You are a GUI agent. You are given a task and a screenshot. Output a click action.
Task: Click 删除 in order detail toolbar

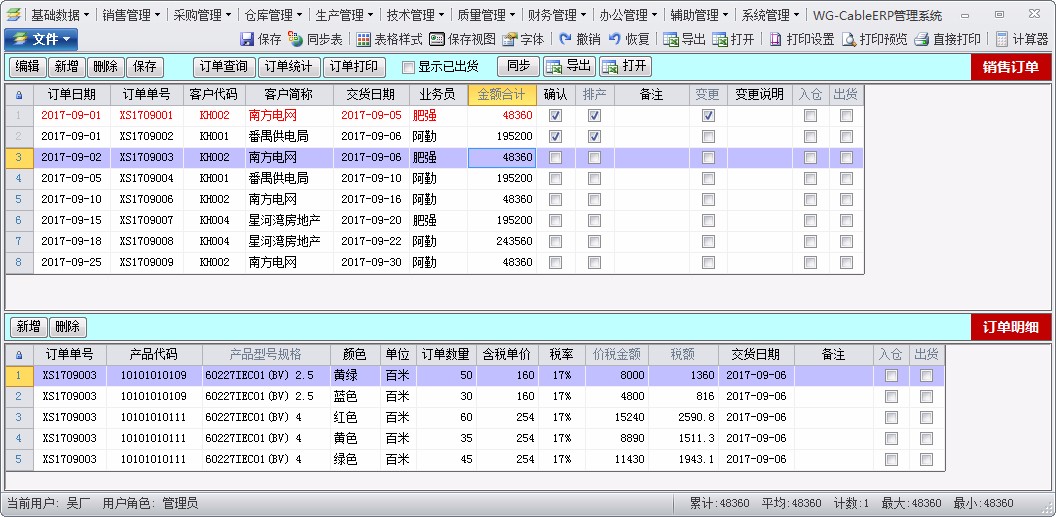67,327
